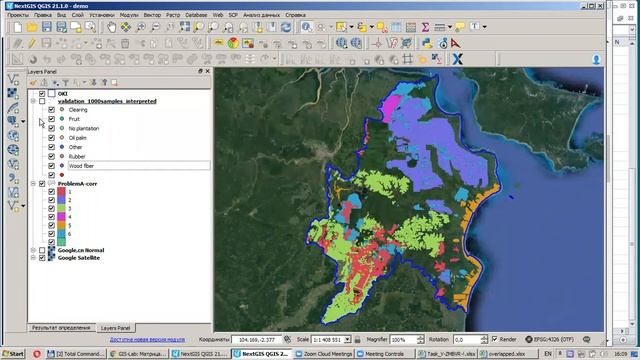Open the Python console icon
Screen dimensions: 640x360
pyautogui.click(x=427, y=43)
